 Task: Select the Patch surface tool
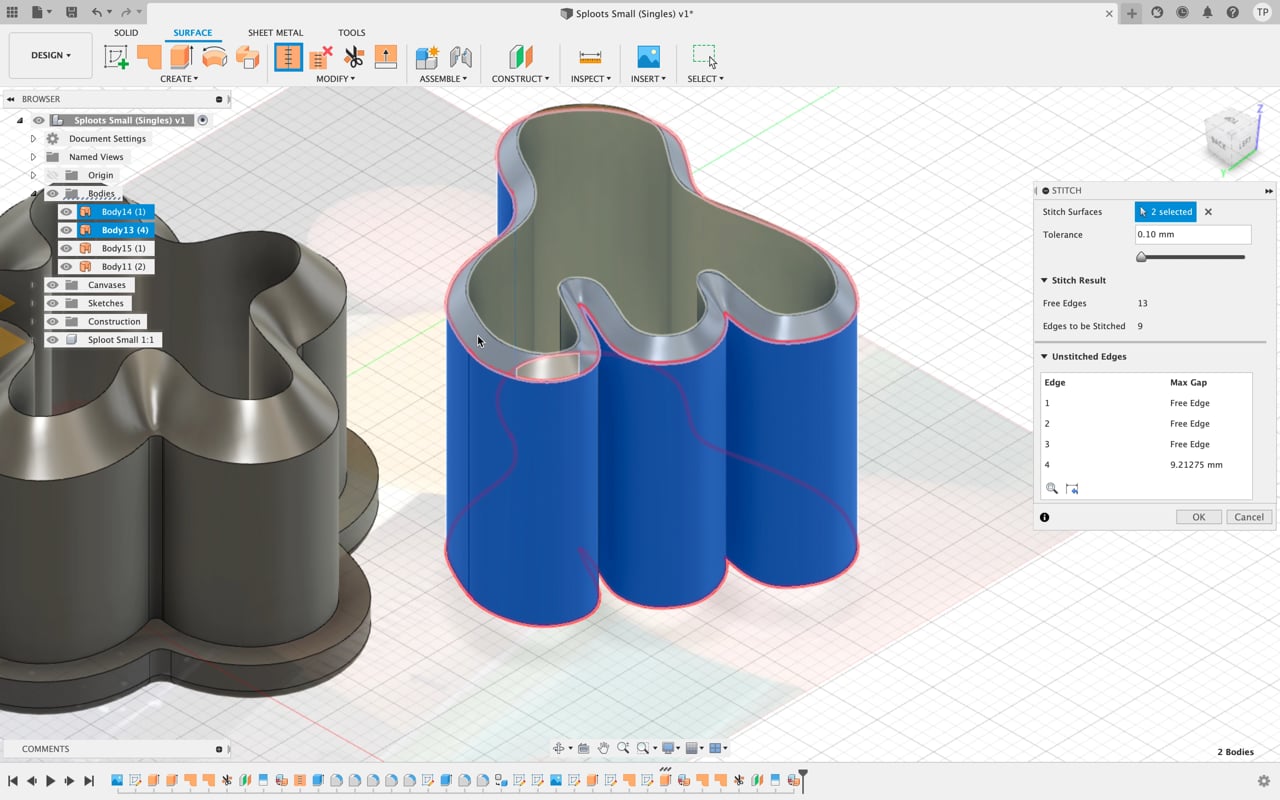149,57
